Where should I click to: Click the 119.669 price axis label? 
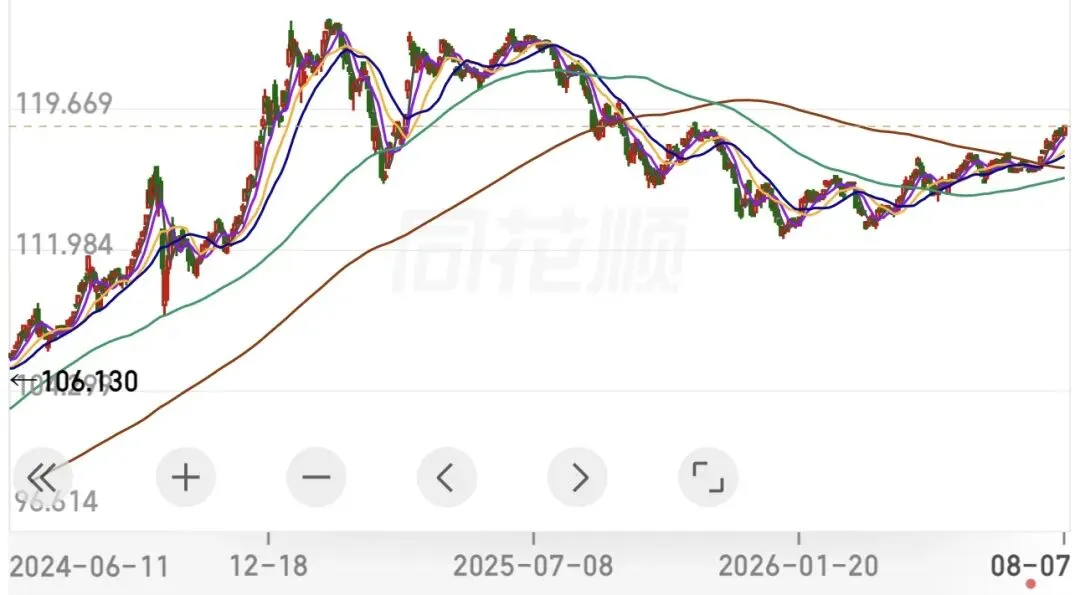coord(64,104)
